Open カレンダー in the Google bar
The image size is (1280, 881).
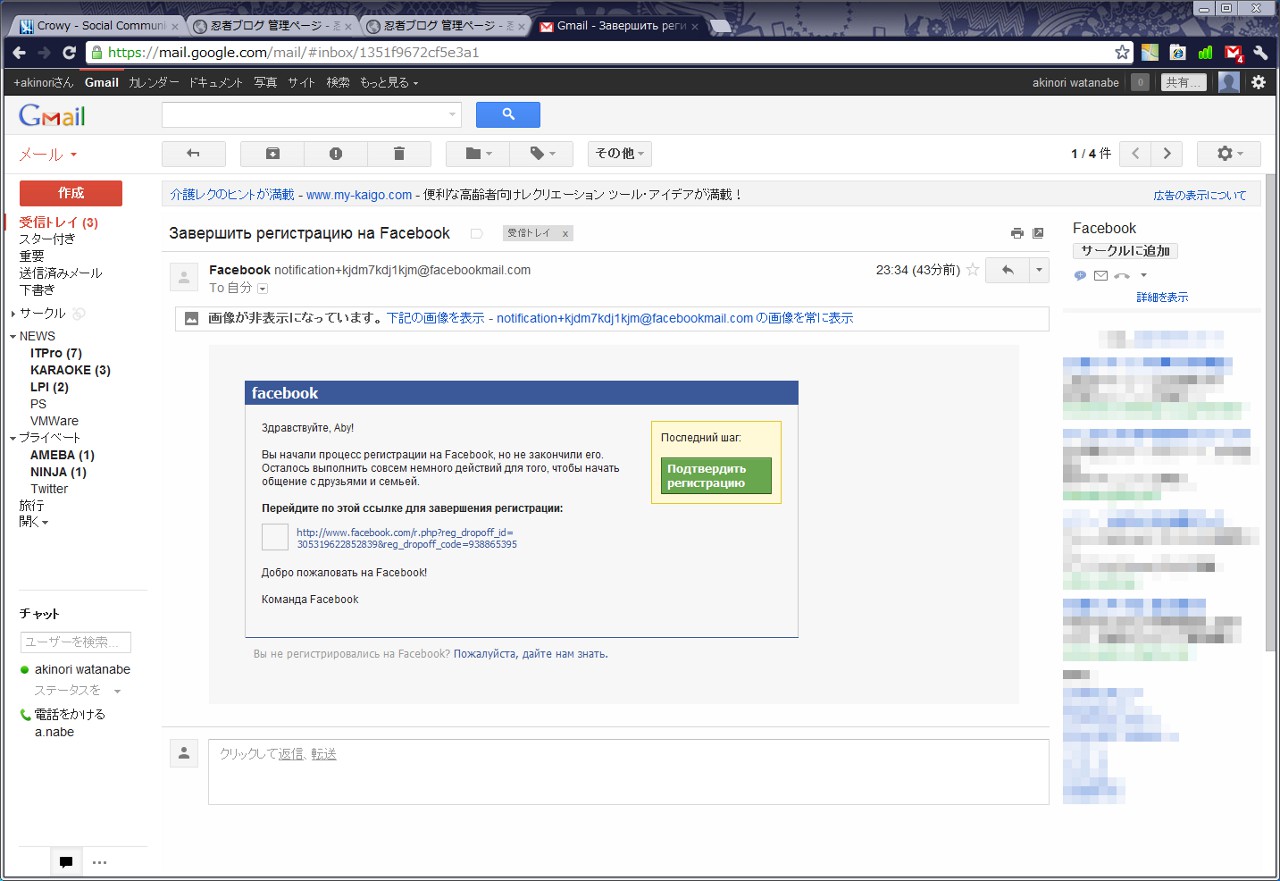pyautogui.click(x=153, y=83)
